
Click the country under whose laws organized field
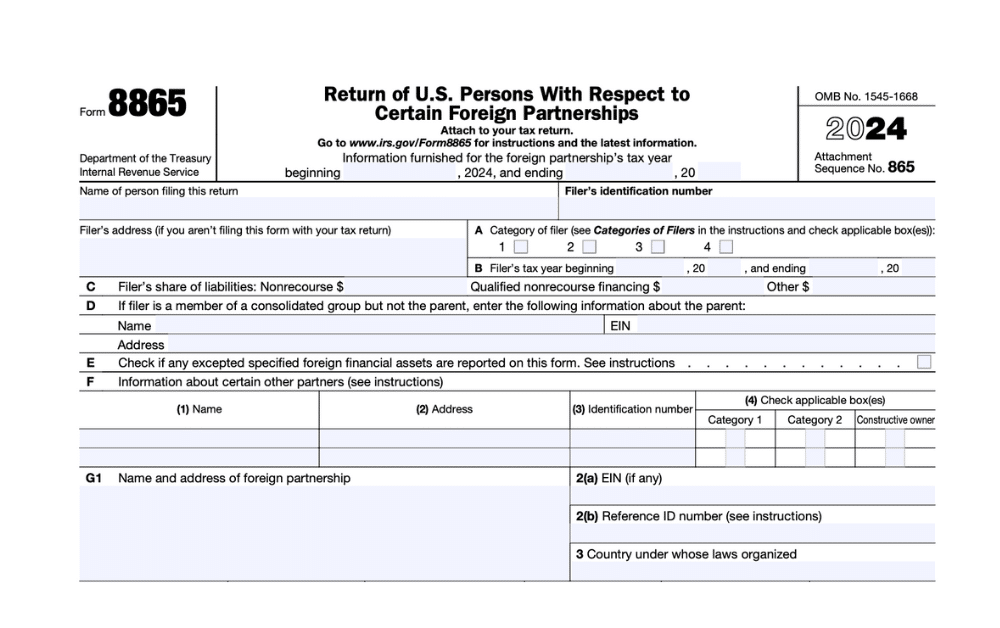click(750, 570)
